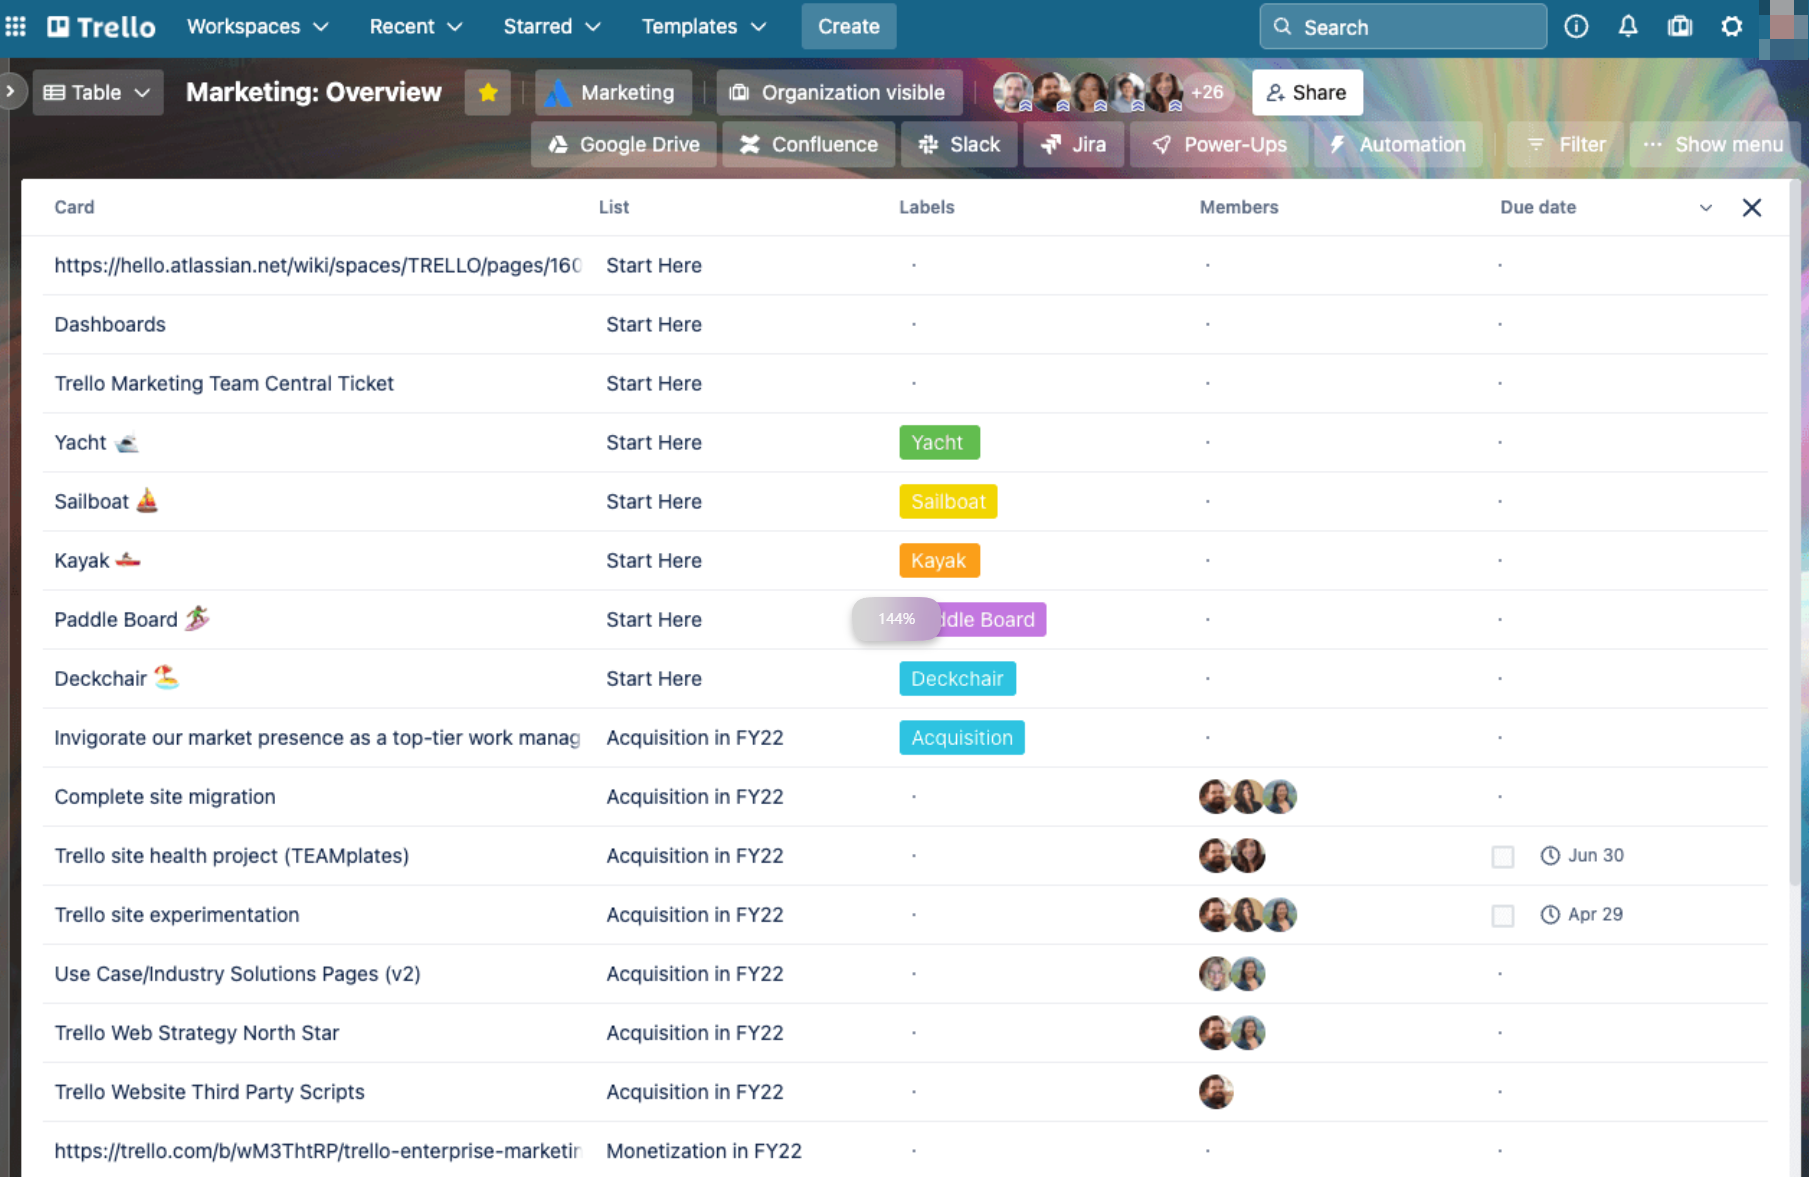Share the board
The image size is (1809, 1177).
(1306, 92)
